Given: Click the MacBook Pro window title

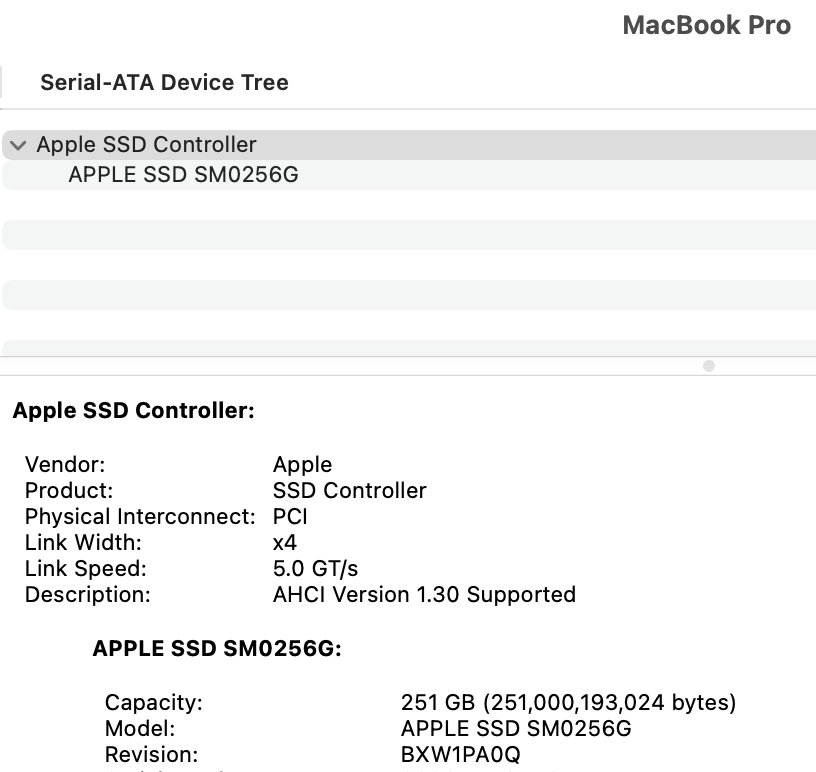Looking at the screenshot, I should [x=706, y=25].
